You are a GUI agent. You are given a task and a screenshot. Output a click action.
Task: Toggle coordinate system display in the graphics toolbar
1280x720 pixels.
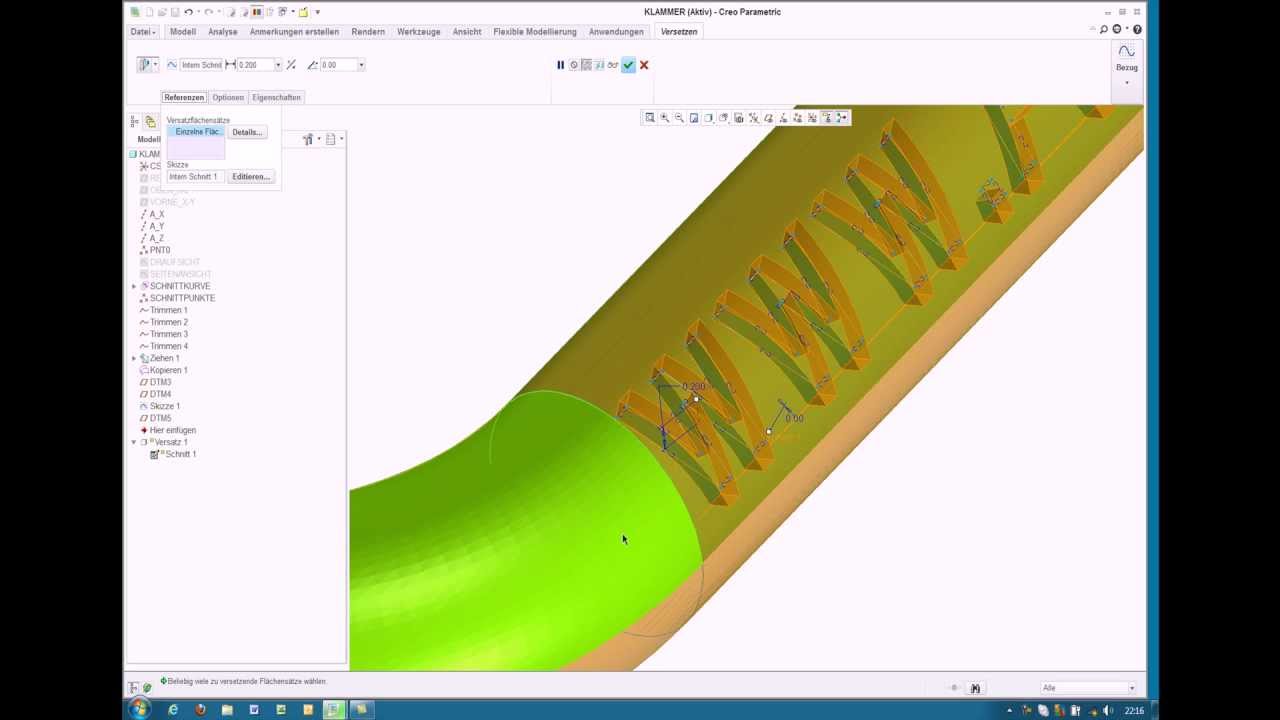[812, 118]
